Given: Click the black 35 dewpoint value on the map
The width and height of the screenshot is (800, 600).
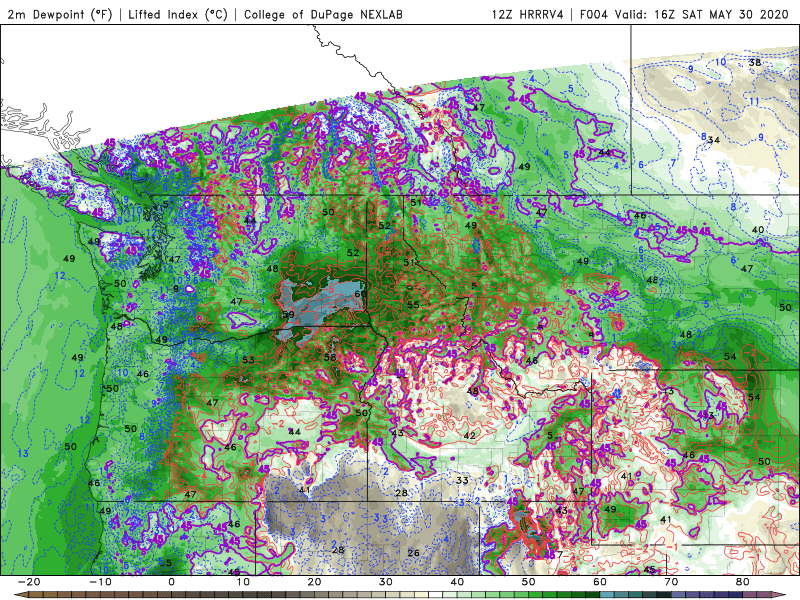Looking at the screenshot, I should (165, 563).
